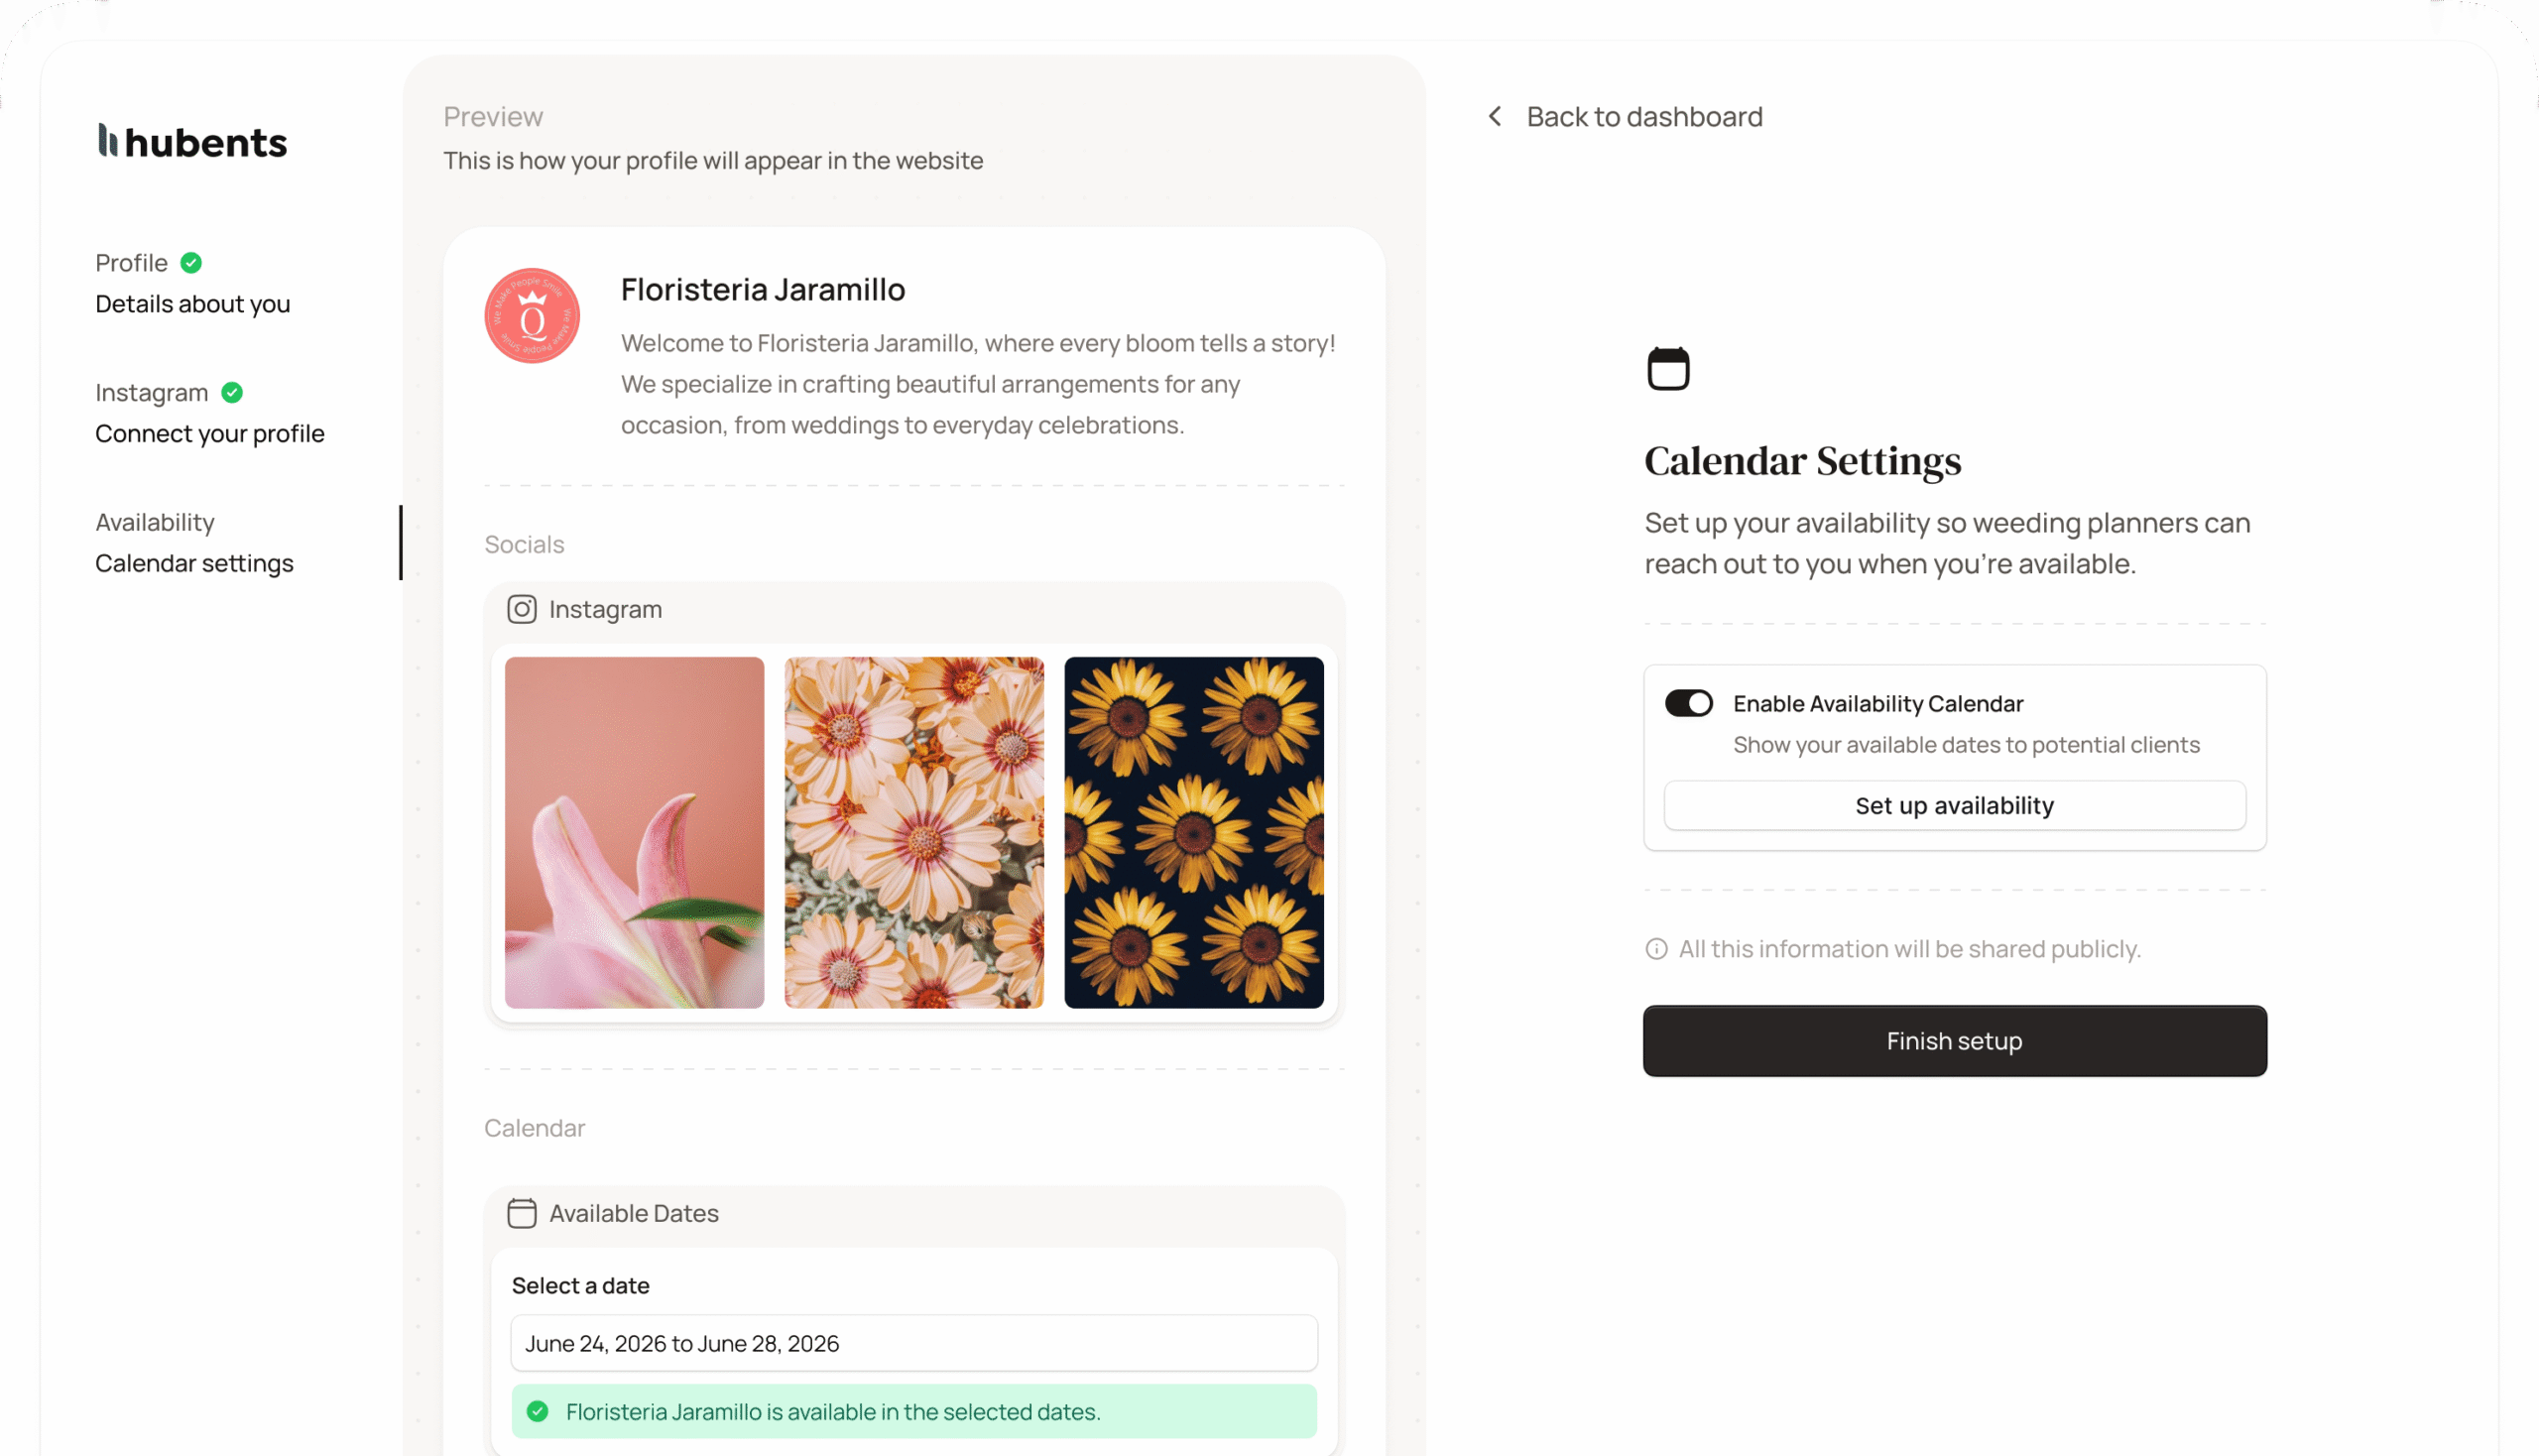Viewport: 2539px width, 1456px height.
Task: Click the Instagram icon under Socials
Action: (521, 609)
